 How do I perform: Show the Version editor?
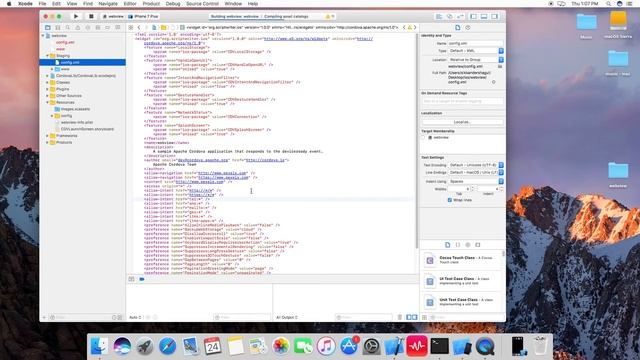tap(460, 16)
